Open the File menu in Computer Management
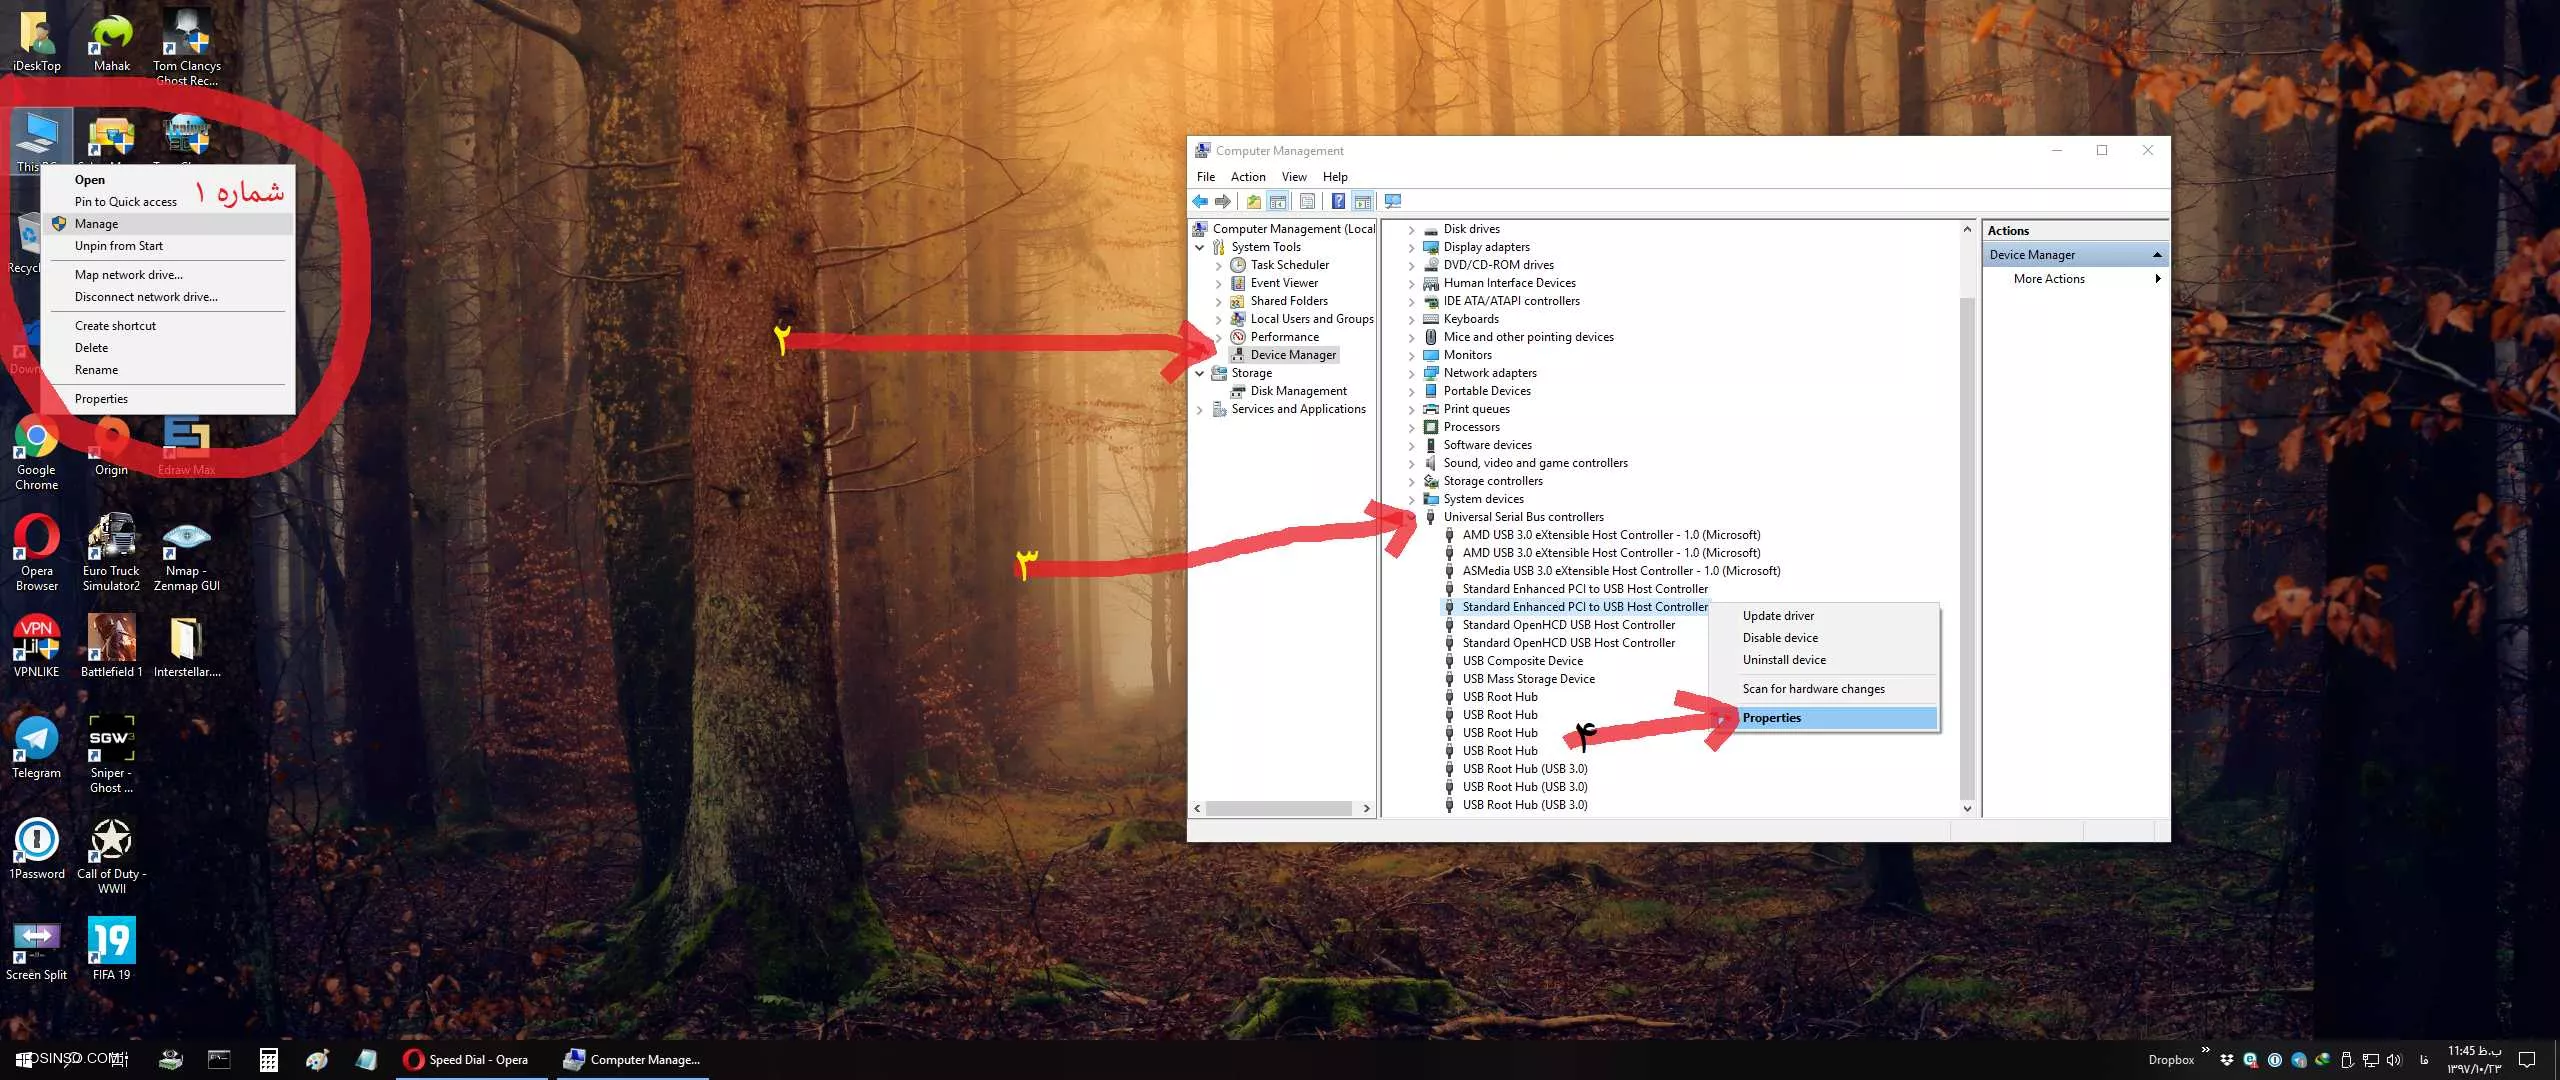The height and width of the screenshot is (1080, 2560). pyautogui.click(x=1206, y=177)
